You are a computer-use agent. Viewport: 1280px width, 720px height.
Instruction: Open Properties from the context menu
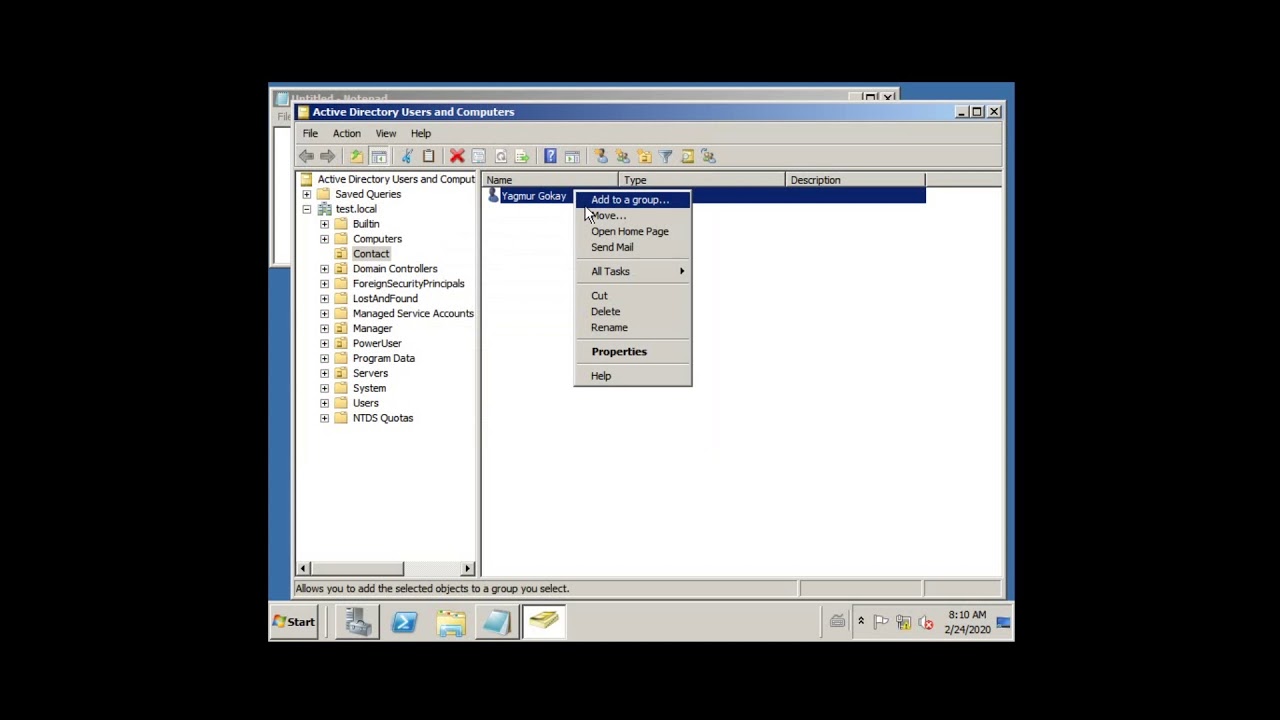[x=632, y=351]
